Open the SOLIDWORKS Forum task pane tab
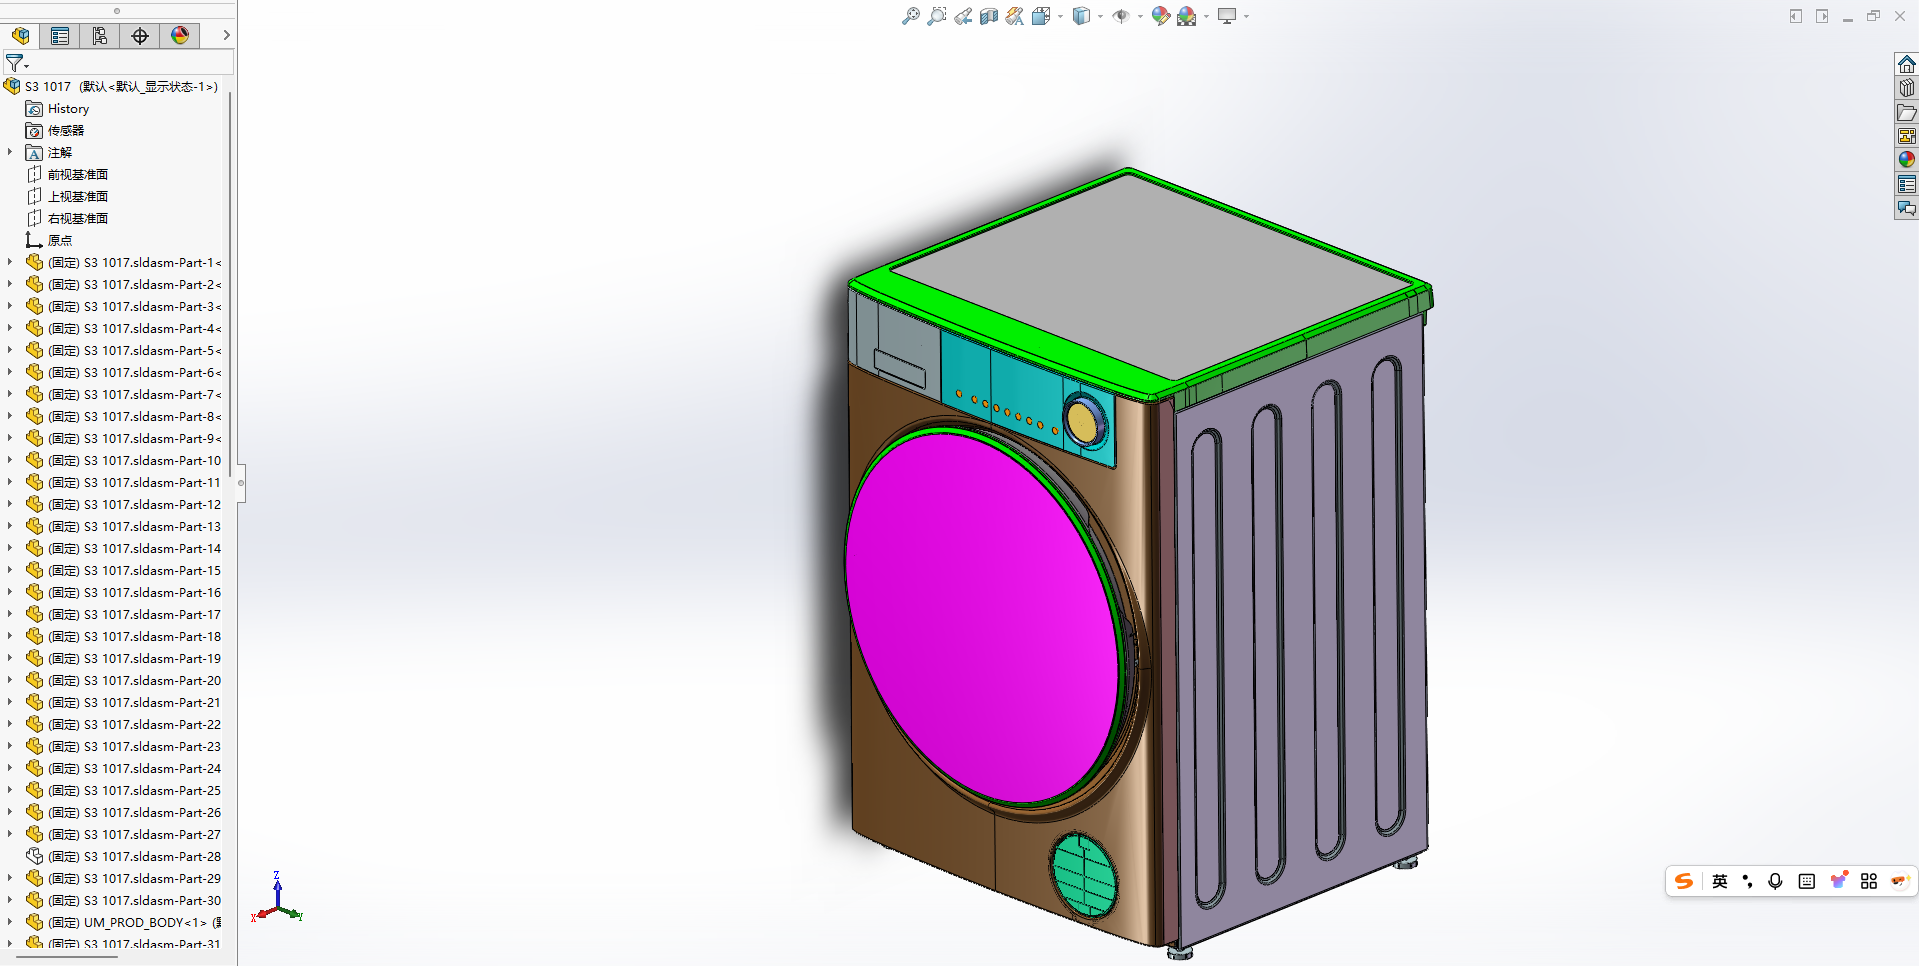This screenshot has height=966, width=1919. tap(1907, 208)
